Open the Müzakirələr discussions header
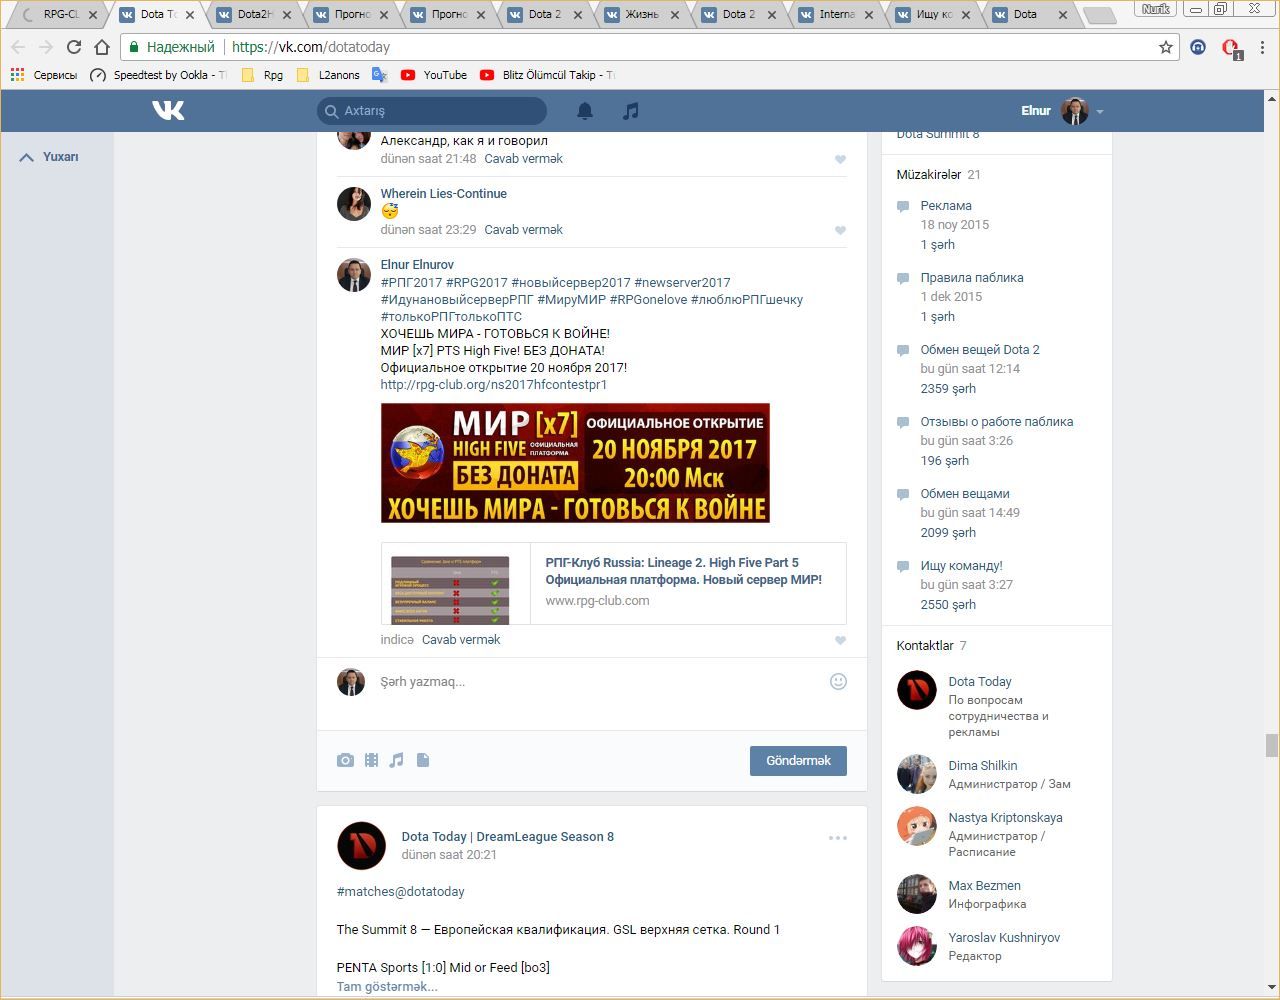The image size is (1280, 1000). tap(928, 175)
